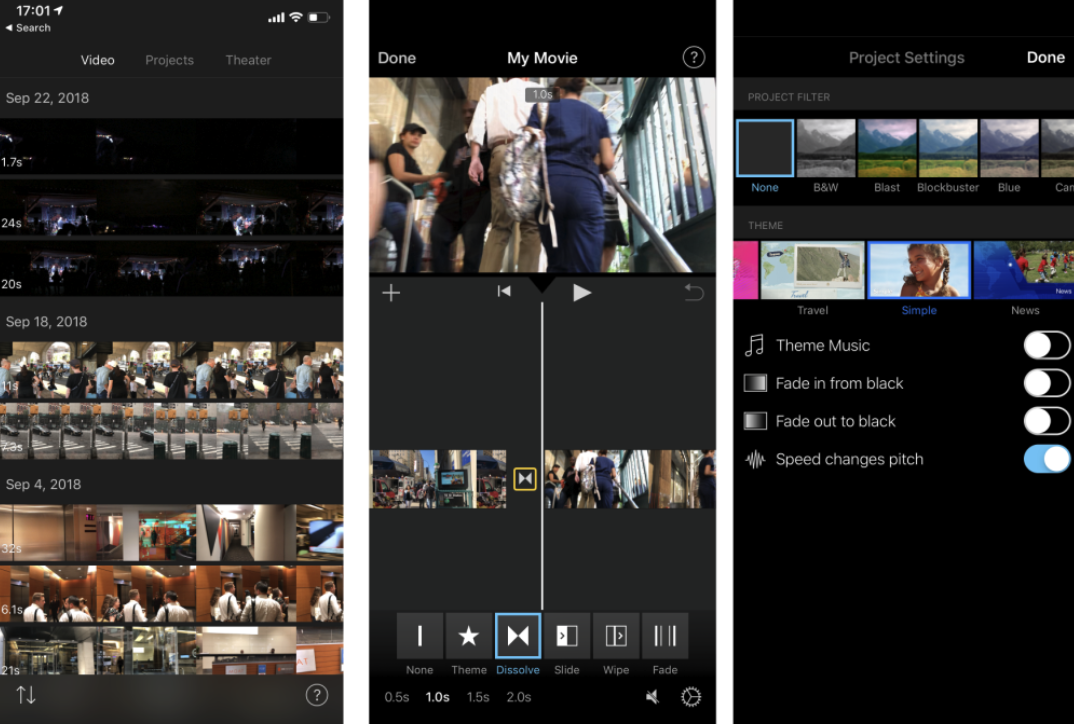Go back to Search
The height and width of the screenshot is (724, 1074).
click(x=28, y=27)
